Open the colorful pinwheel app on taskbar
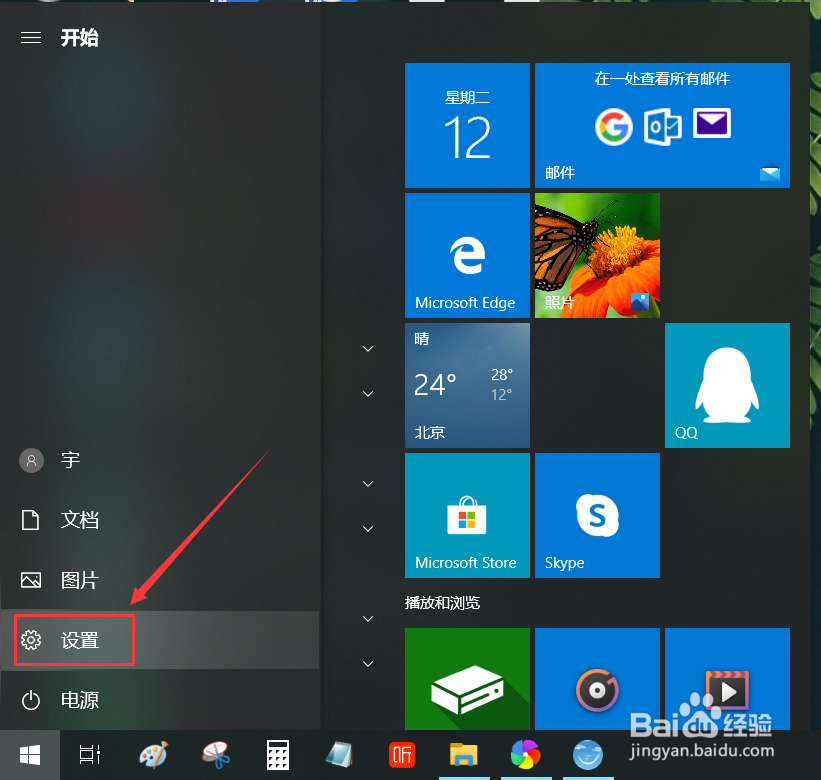 [525, 755]
